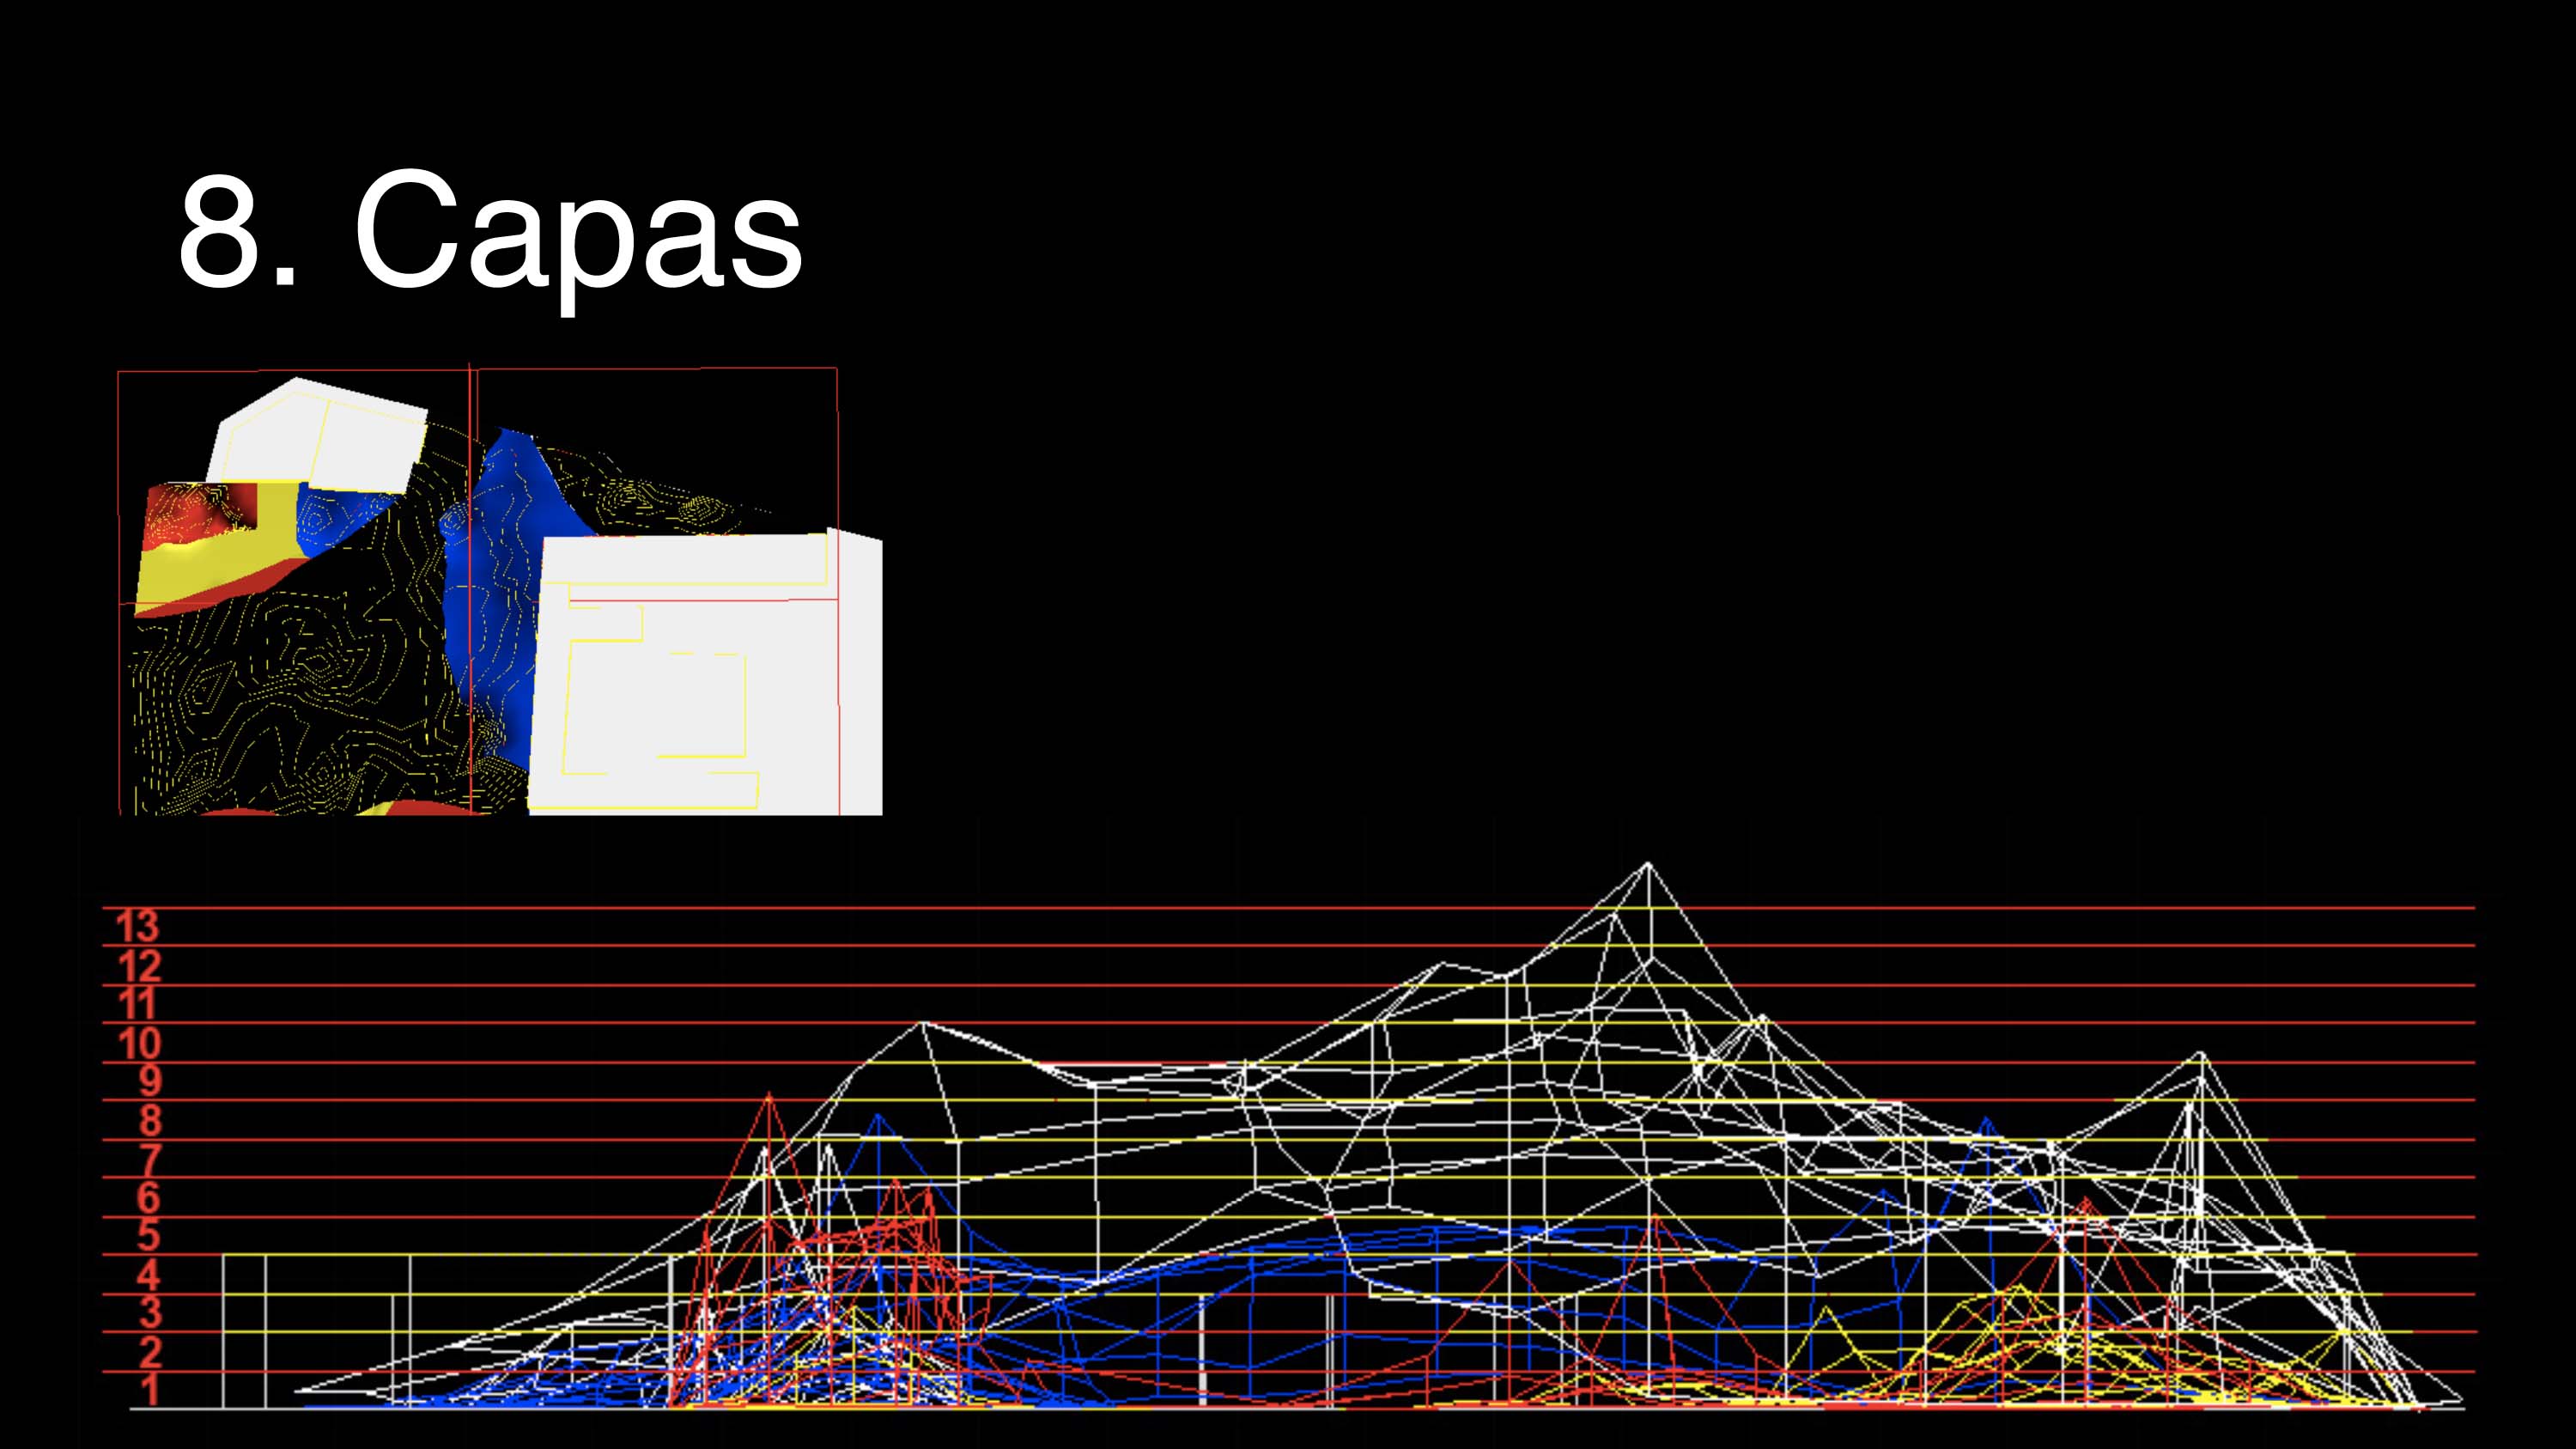Image resolution: width=2576 pixels, height=1449 pixels.
Task: Click the tallest white wireframe peak
Action: tap(1648, 865)
